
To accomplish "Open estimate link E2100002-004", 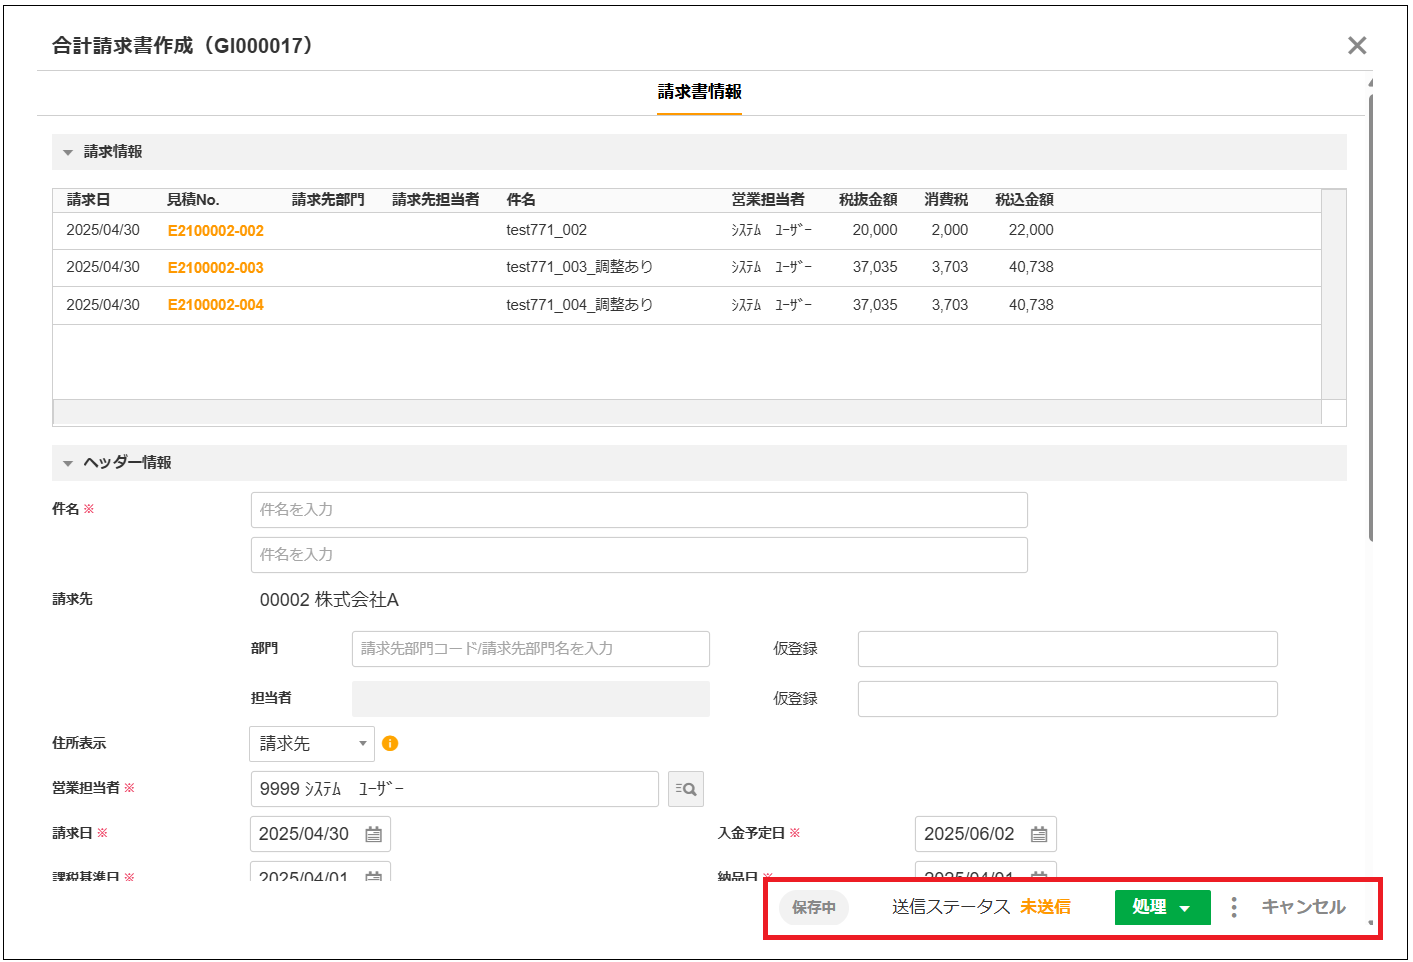I will (x=216, y=305).
